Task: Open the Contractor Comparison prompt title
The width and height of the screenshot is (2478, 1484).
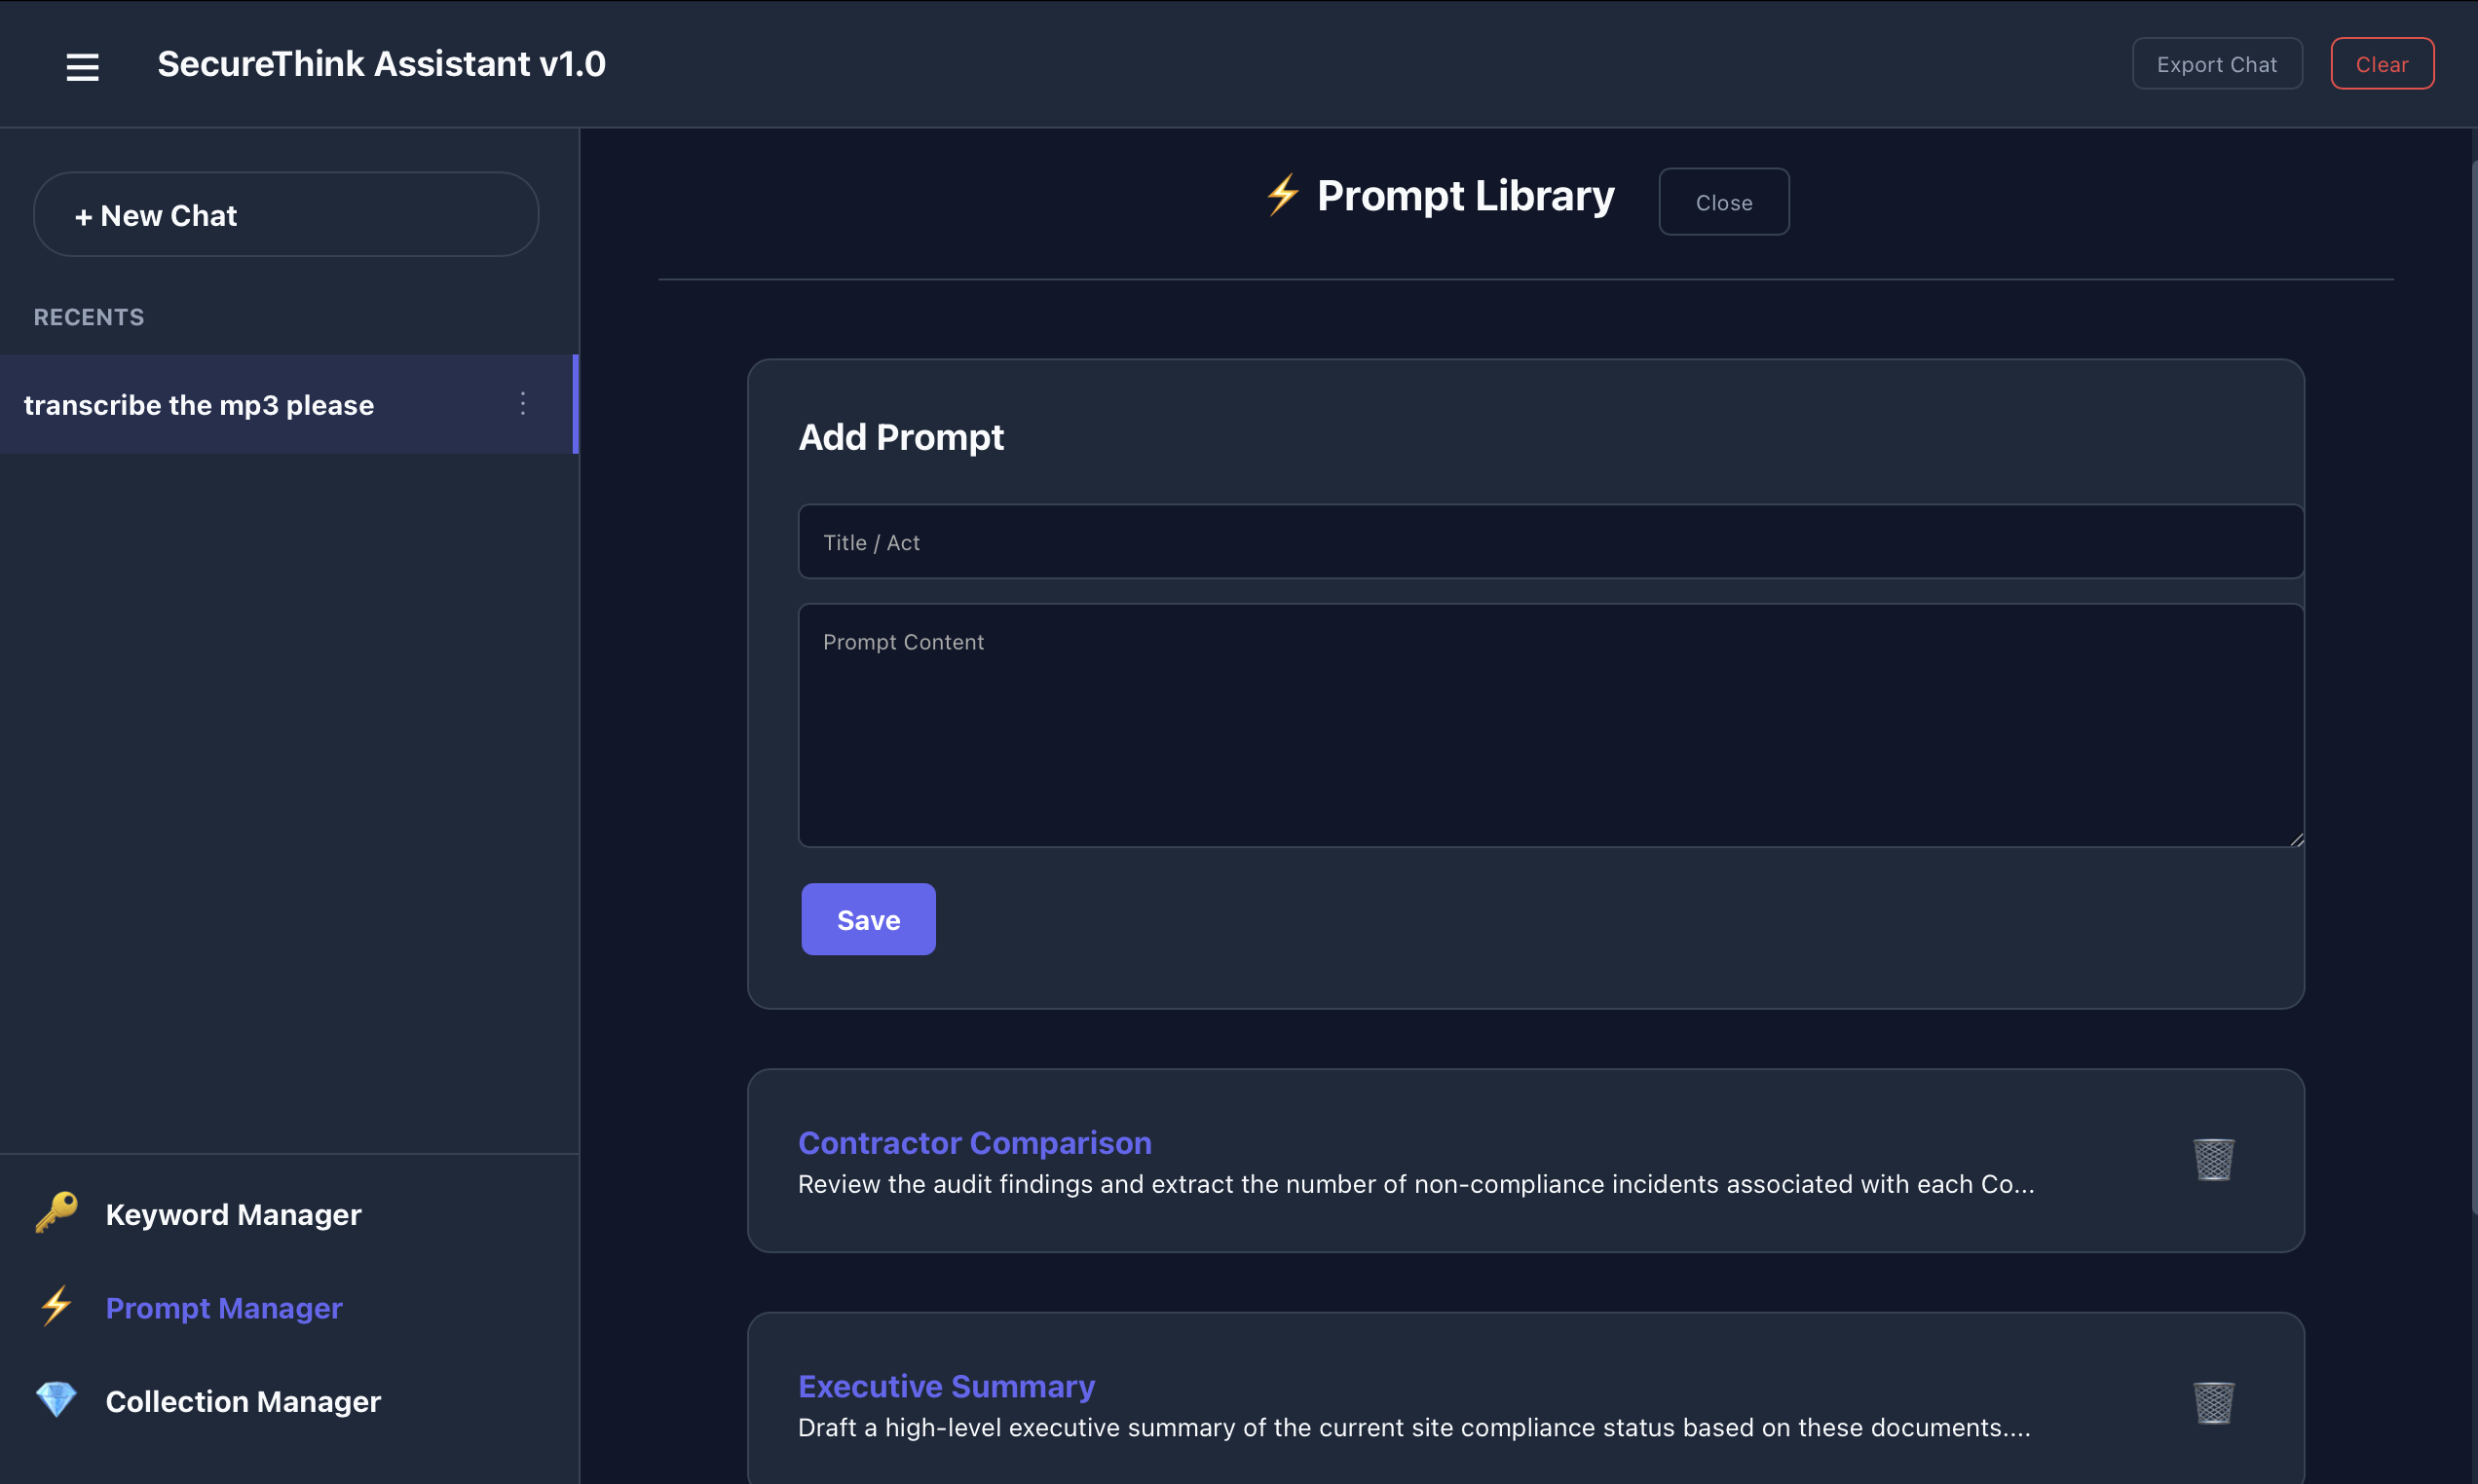Action: click(974, 1142)
